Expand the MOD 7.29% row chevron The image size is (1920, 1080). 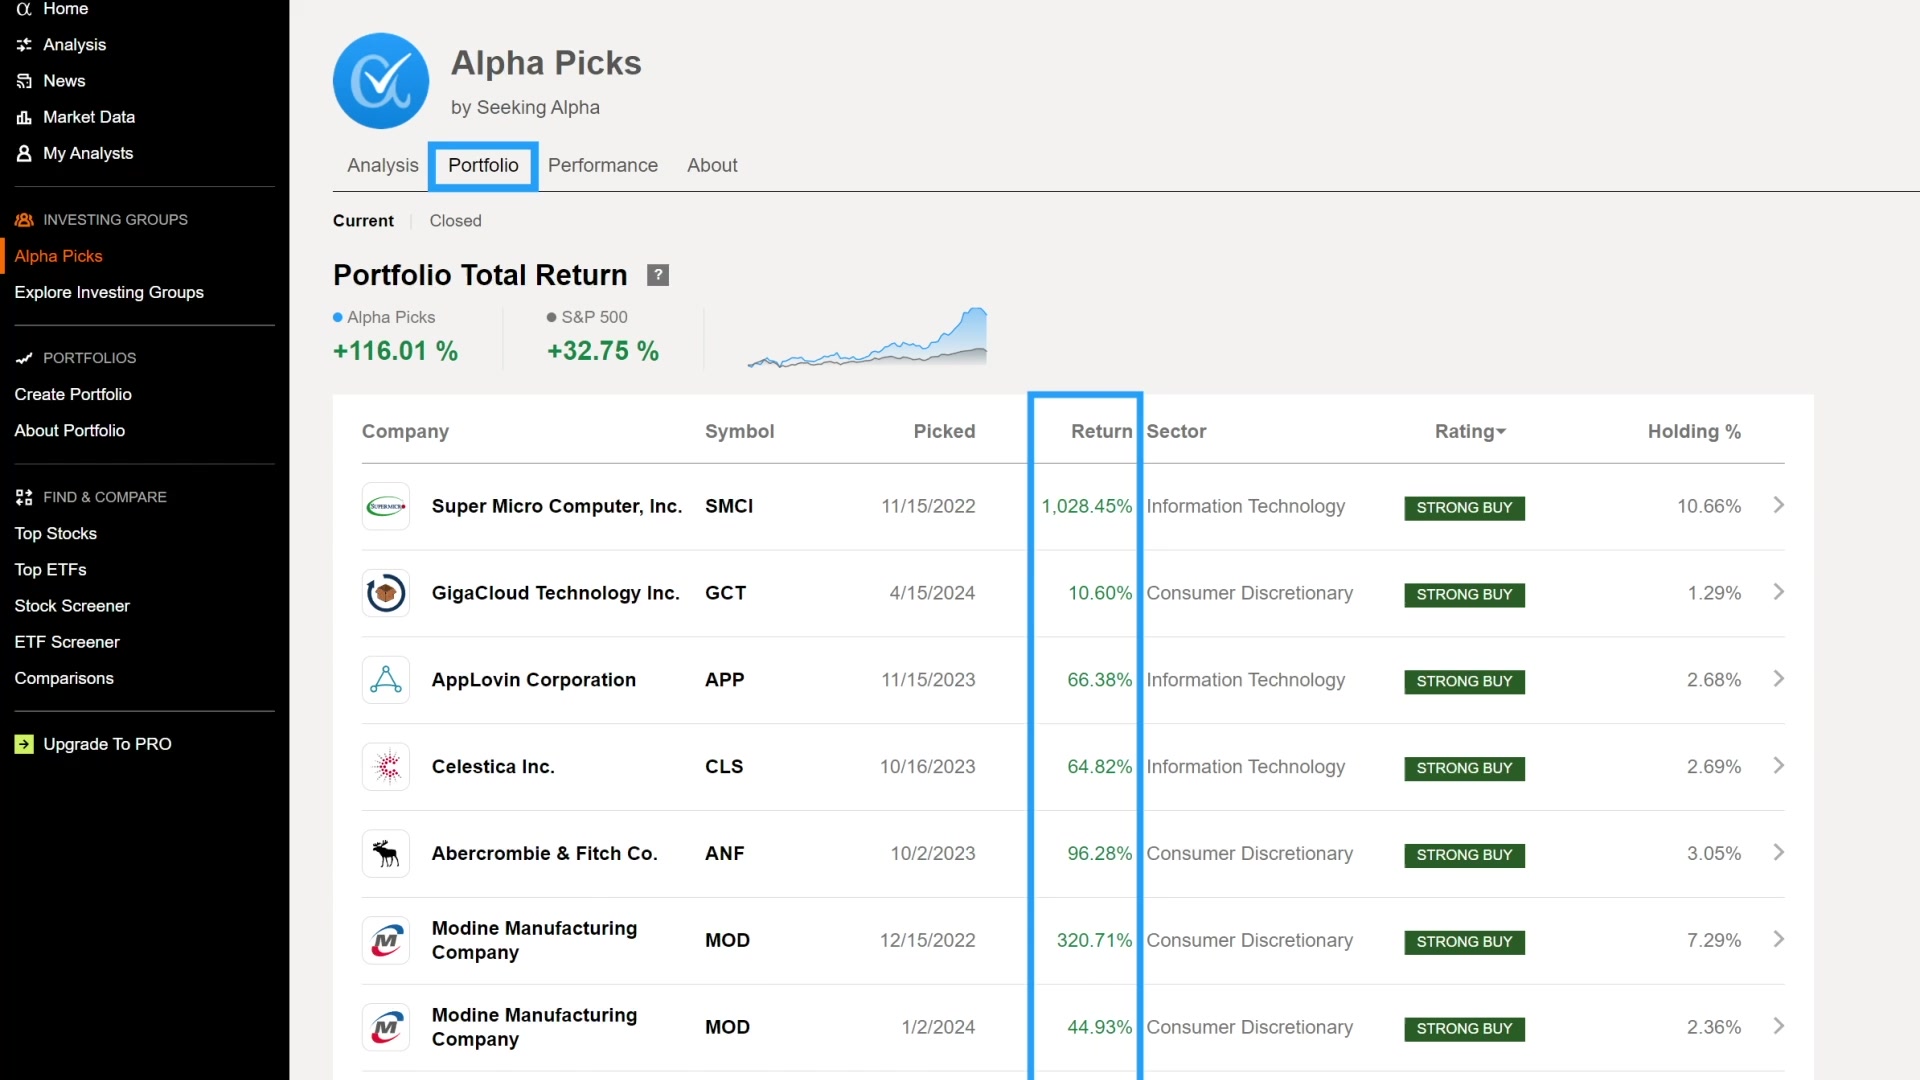(x=1778, y=940)
